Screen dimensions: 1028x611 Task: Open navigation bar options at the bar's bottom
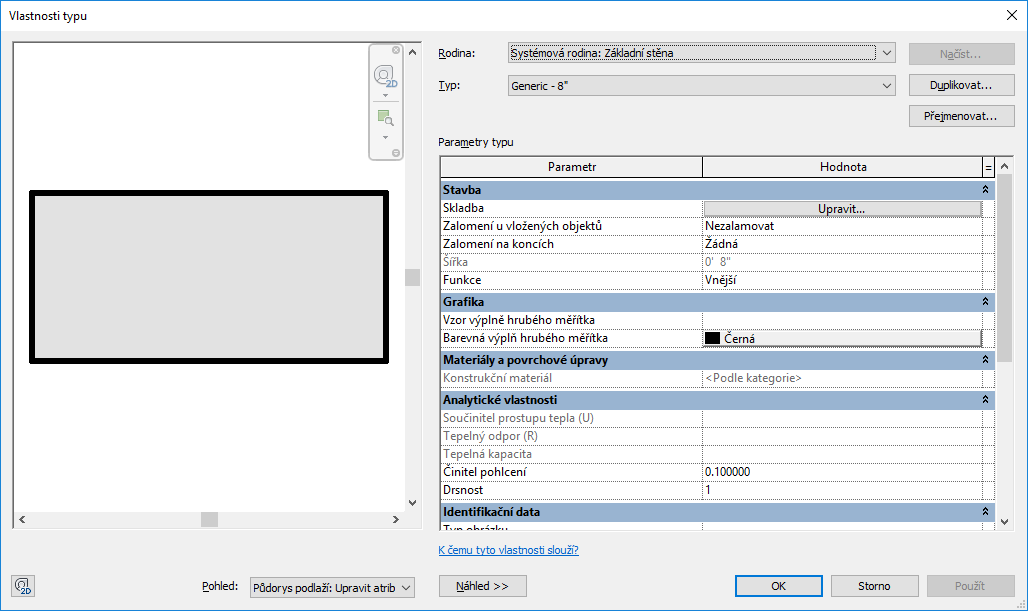pos(396,153)
